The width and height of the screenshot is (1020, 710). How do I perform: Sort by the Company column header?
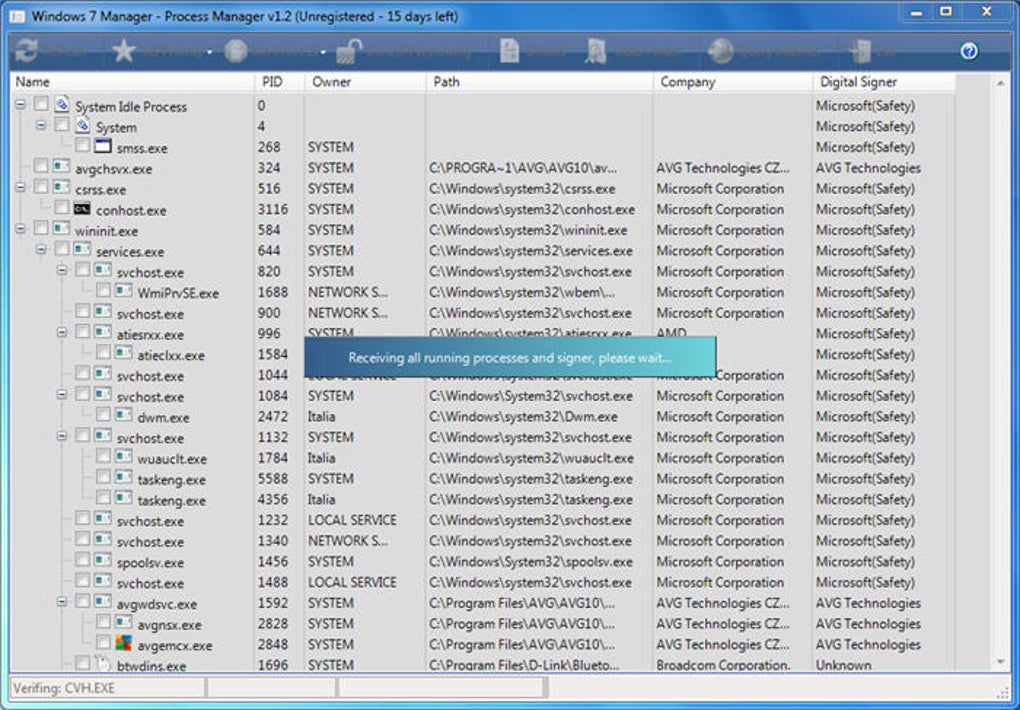pos(733,82)
